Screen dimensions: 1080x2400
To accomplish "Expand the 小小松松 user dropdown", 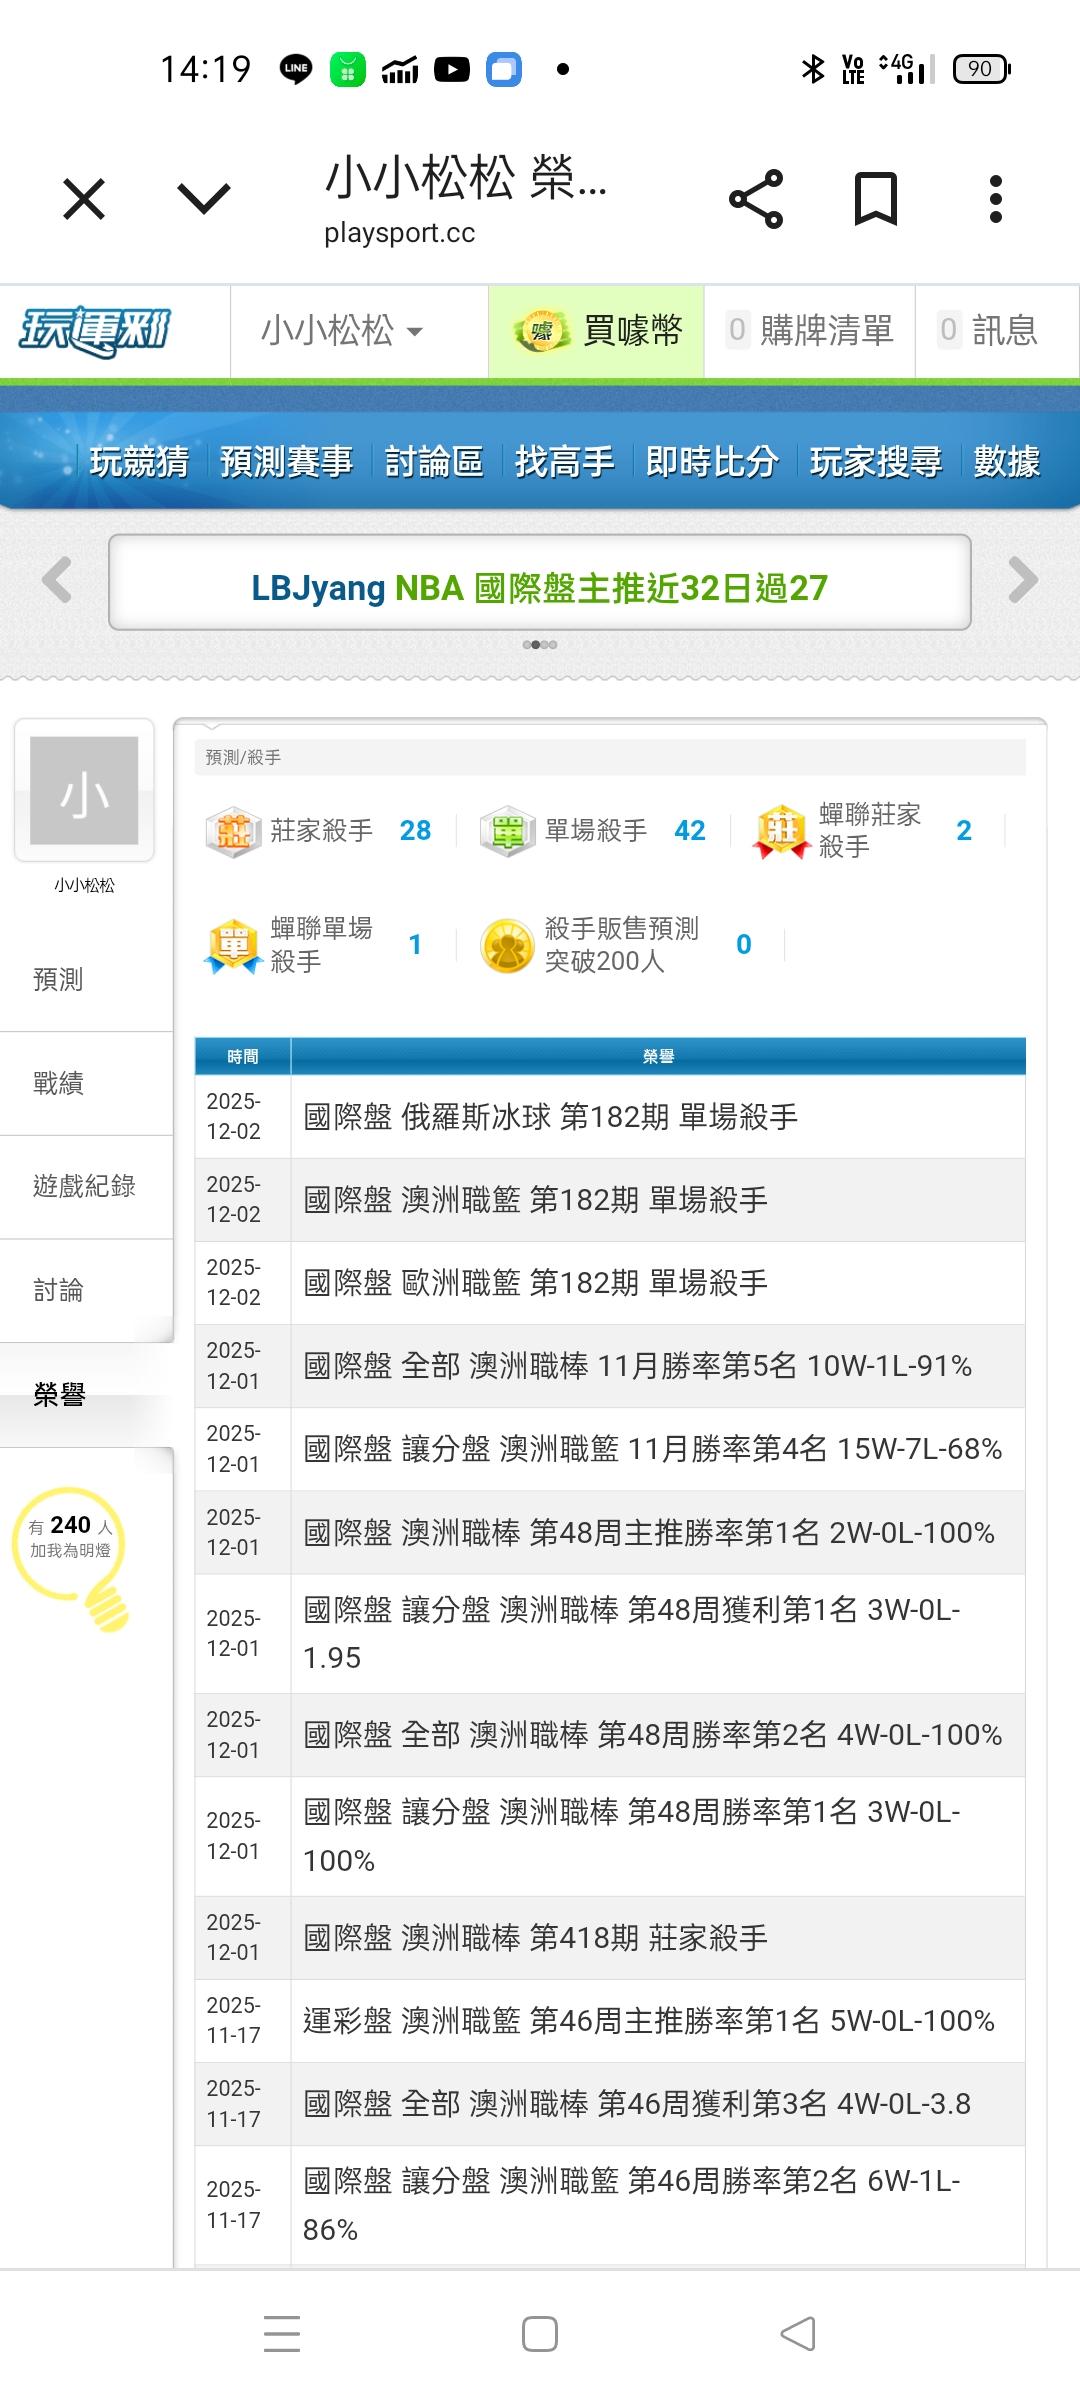I will tap(342, 331).
